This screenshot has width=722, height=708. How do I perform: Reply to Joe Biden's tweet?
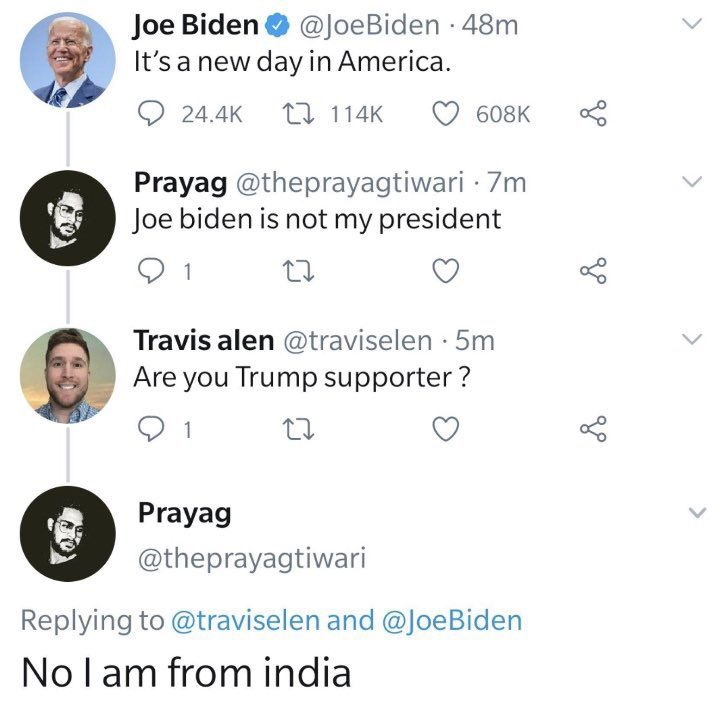(x=151, y=115)
